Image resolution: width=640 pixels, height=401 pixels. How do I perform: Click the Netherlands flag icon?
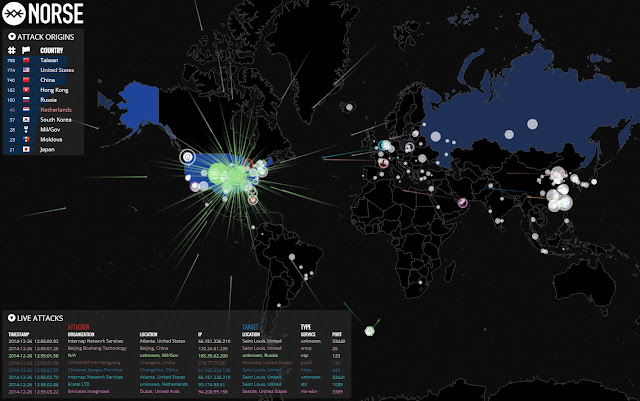click(x=26, y=109)
